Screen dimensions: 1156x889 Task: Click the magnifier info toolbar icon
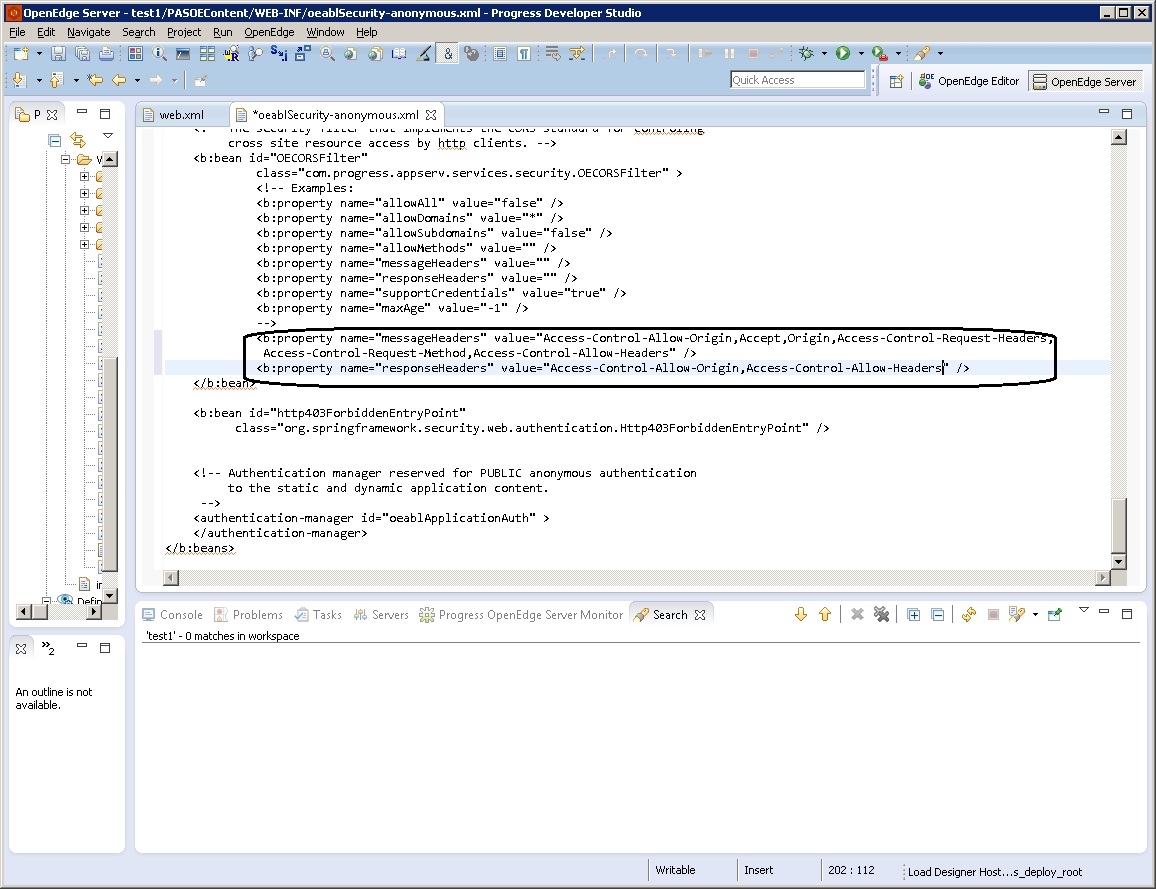point(159,53)
